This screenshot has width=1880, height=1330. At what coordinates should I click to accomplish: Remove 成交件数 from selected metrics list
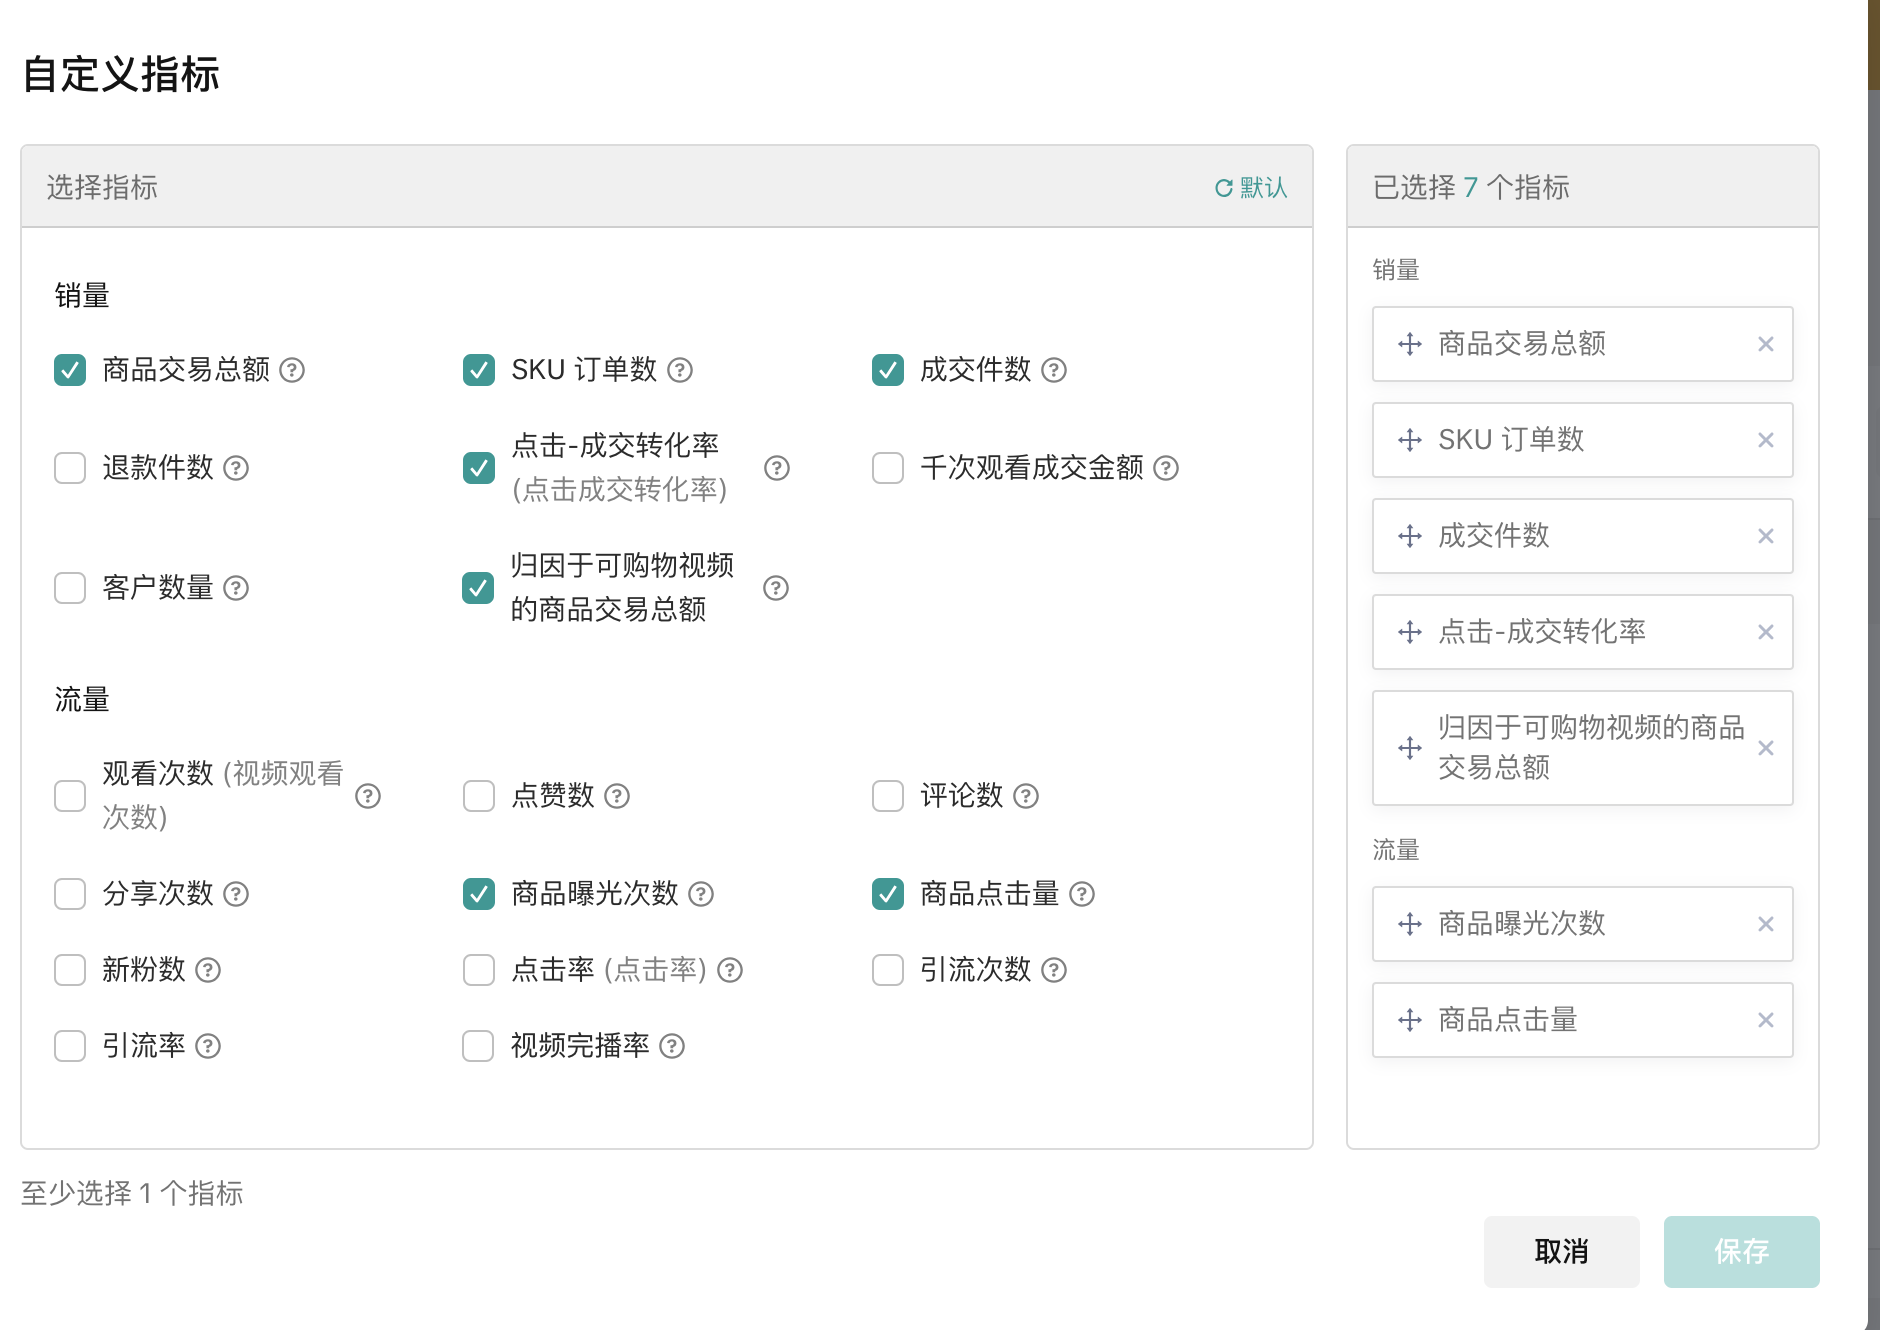[1765, 536]
